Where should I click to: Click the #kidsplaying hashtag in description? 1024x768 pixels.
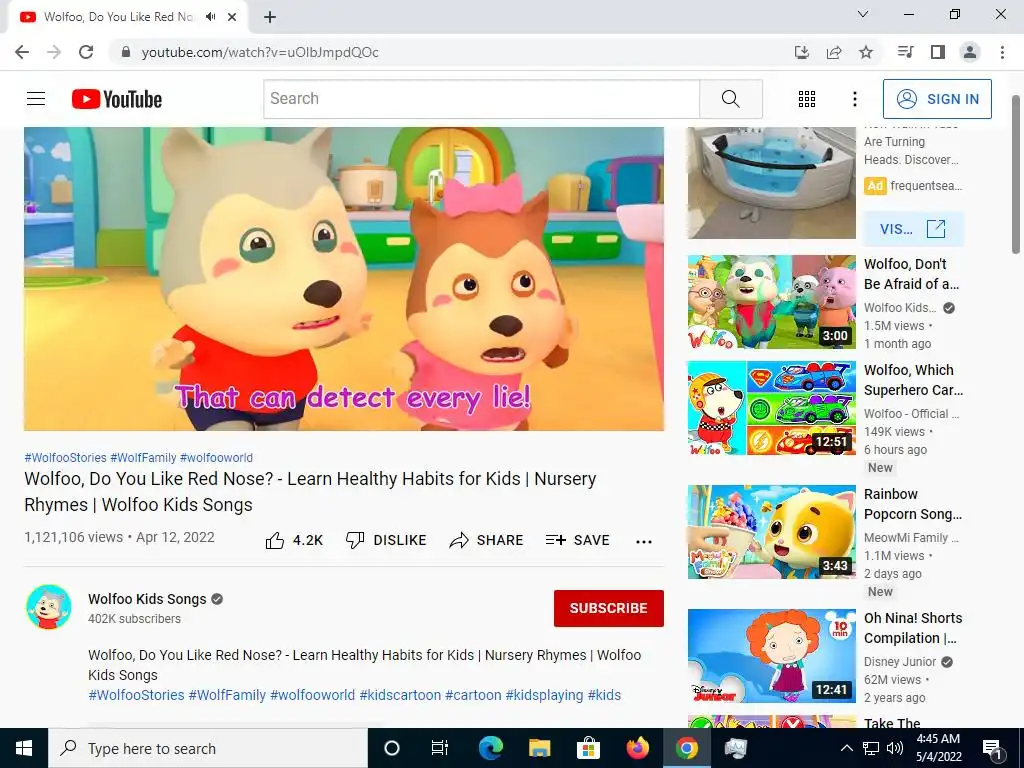(544, 695)
